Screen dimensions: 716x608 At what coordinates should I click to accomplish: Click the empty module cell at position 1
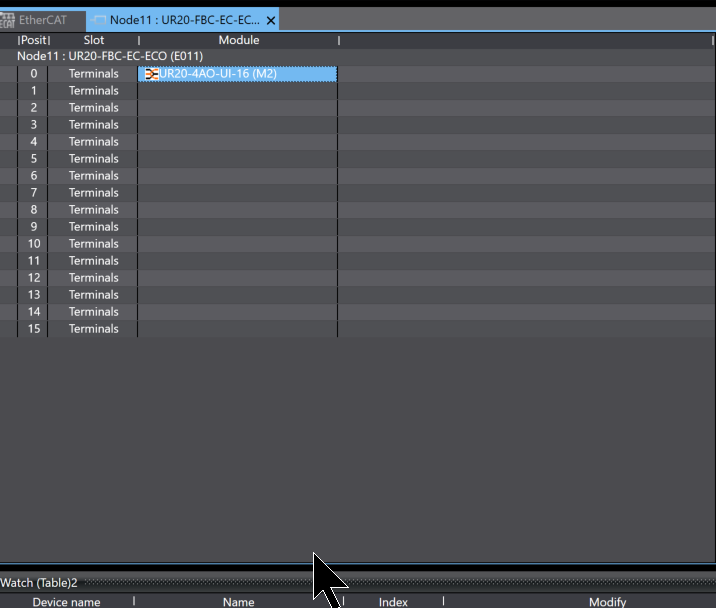click(x=237, y=91)
